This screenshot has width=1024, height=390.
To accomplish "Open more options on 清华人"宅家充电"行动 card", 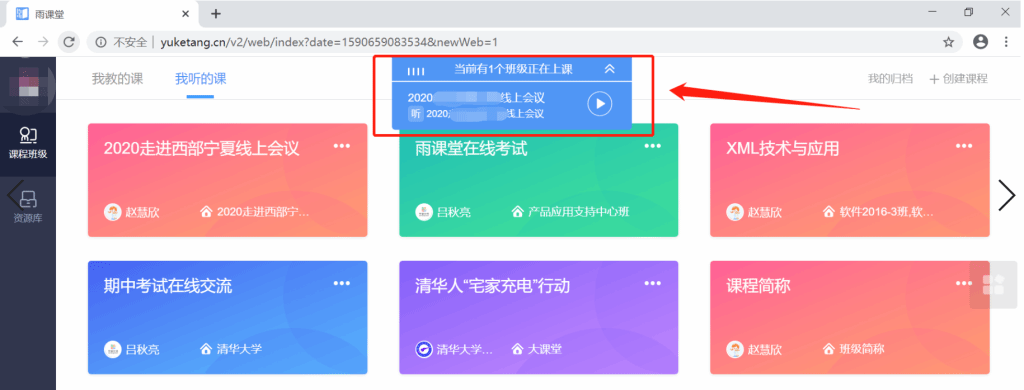I will (x=652, y=283).
